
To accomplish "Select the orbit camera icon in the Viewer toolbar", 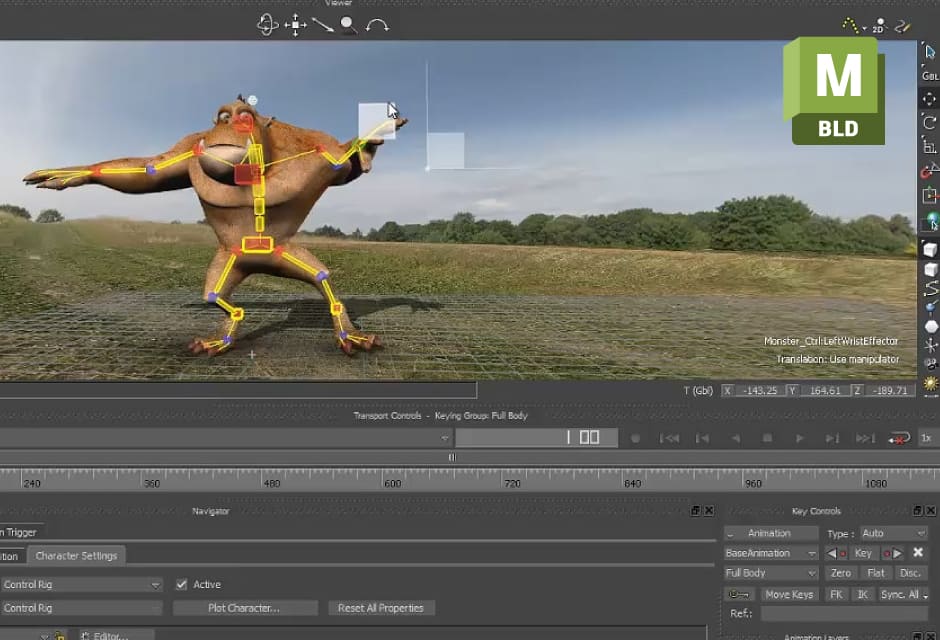I will point(266,24).
